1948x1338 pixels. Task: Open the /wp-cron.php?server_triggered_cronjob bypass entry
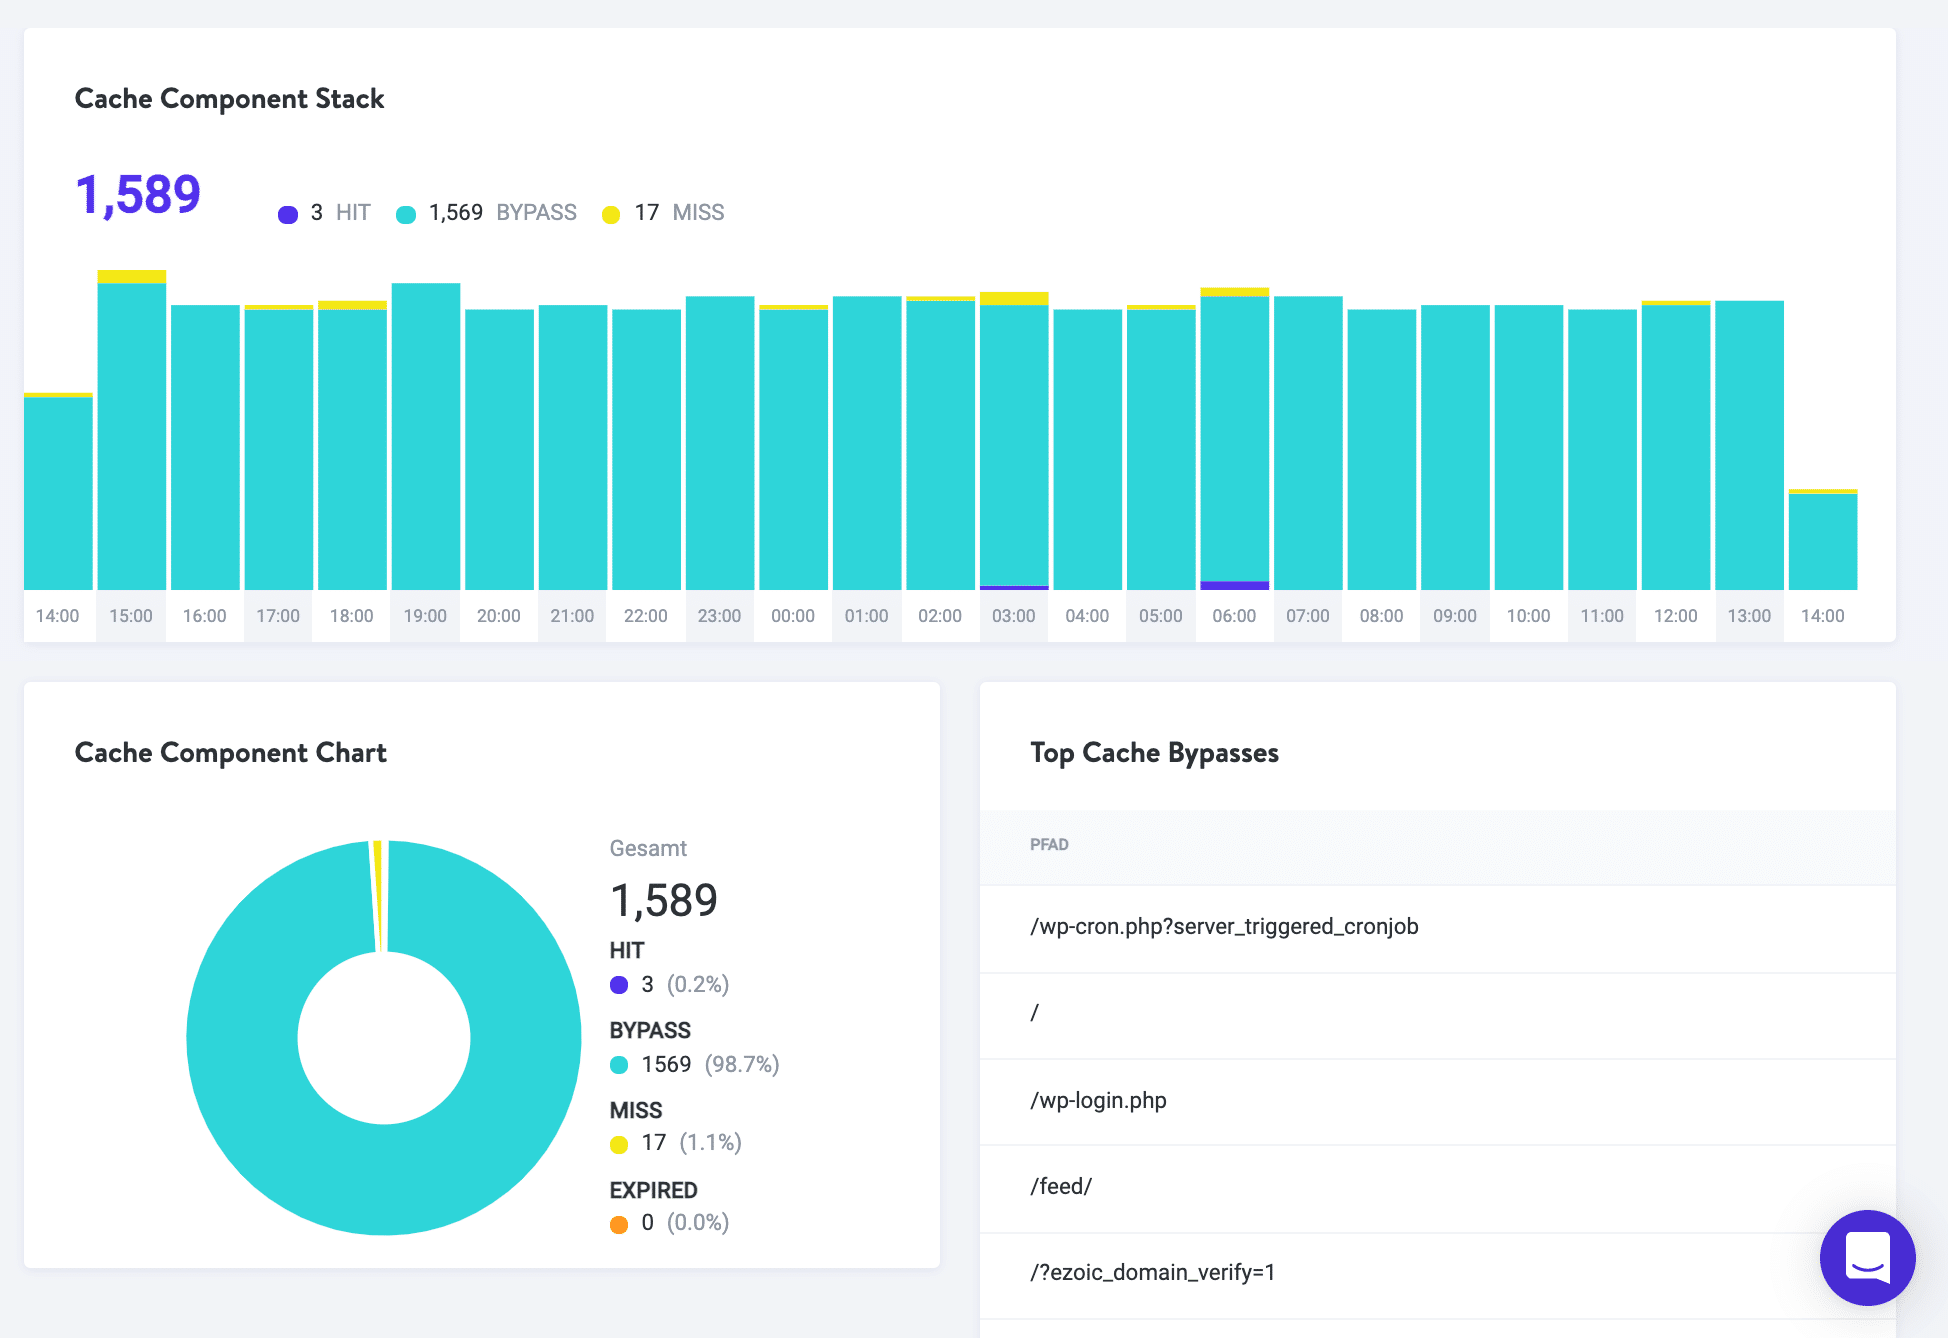pyautogui.click(x=1222, y=927)
